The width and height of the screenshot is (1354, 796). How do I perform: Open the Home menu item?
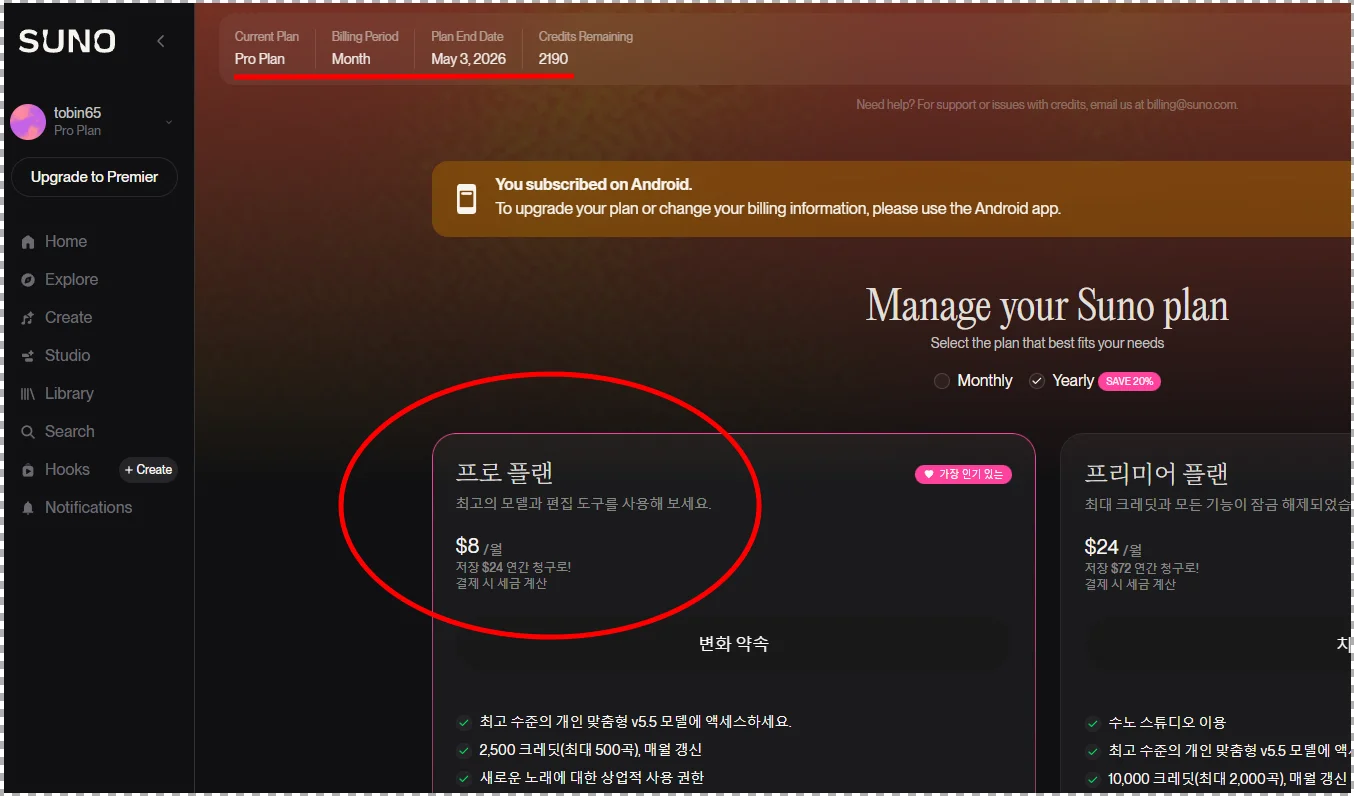click(x=66, y=242)
